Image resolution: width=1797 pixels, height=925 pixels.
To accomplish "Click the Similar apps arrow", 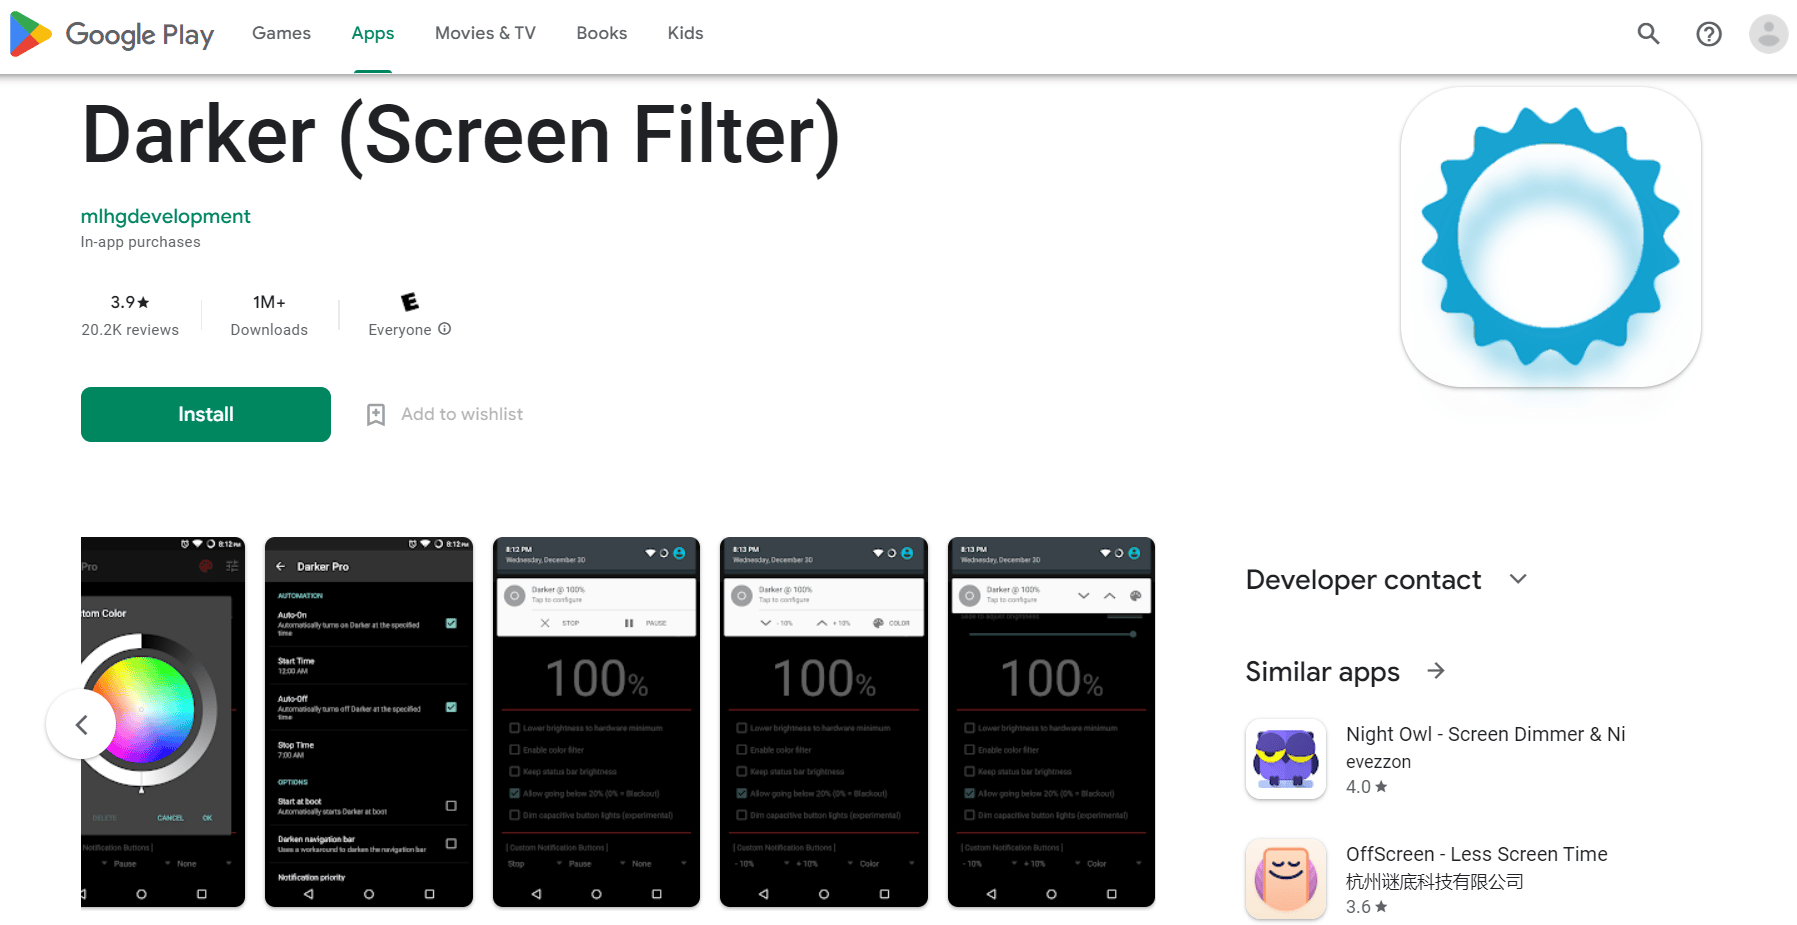I will click(x=1436, y=671).
